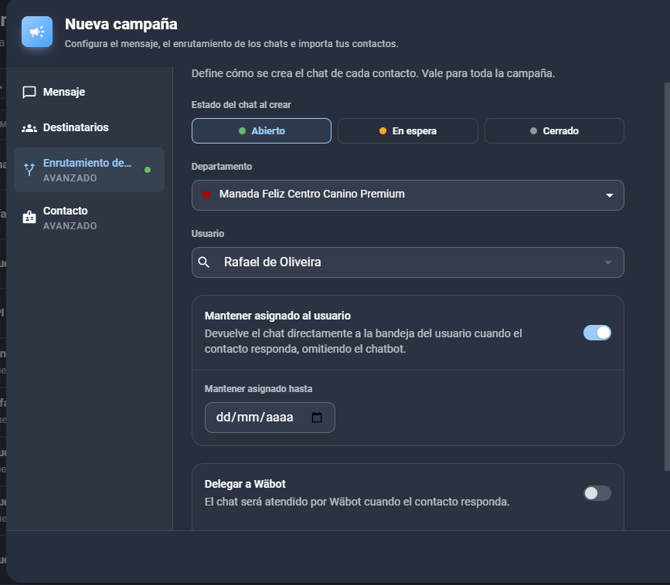Image resolution: width=670 pixels, height=585 pixels.
Task: Click the megaphone campaign icon
Action: pos(37,32)
